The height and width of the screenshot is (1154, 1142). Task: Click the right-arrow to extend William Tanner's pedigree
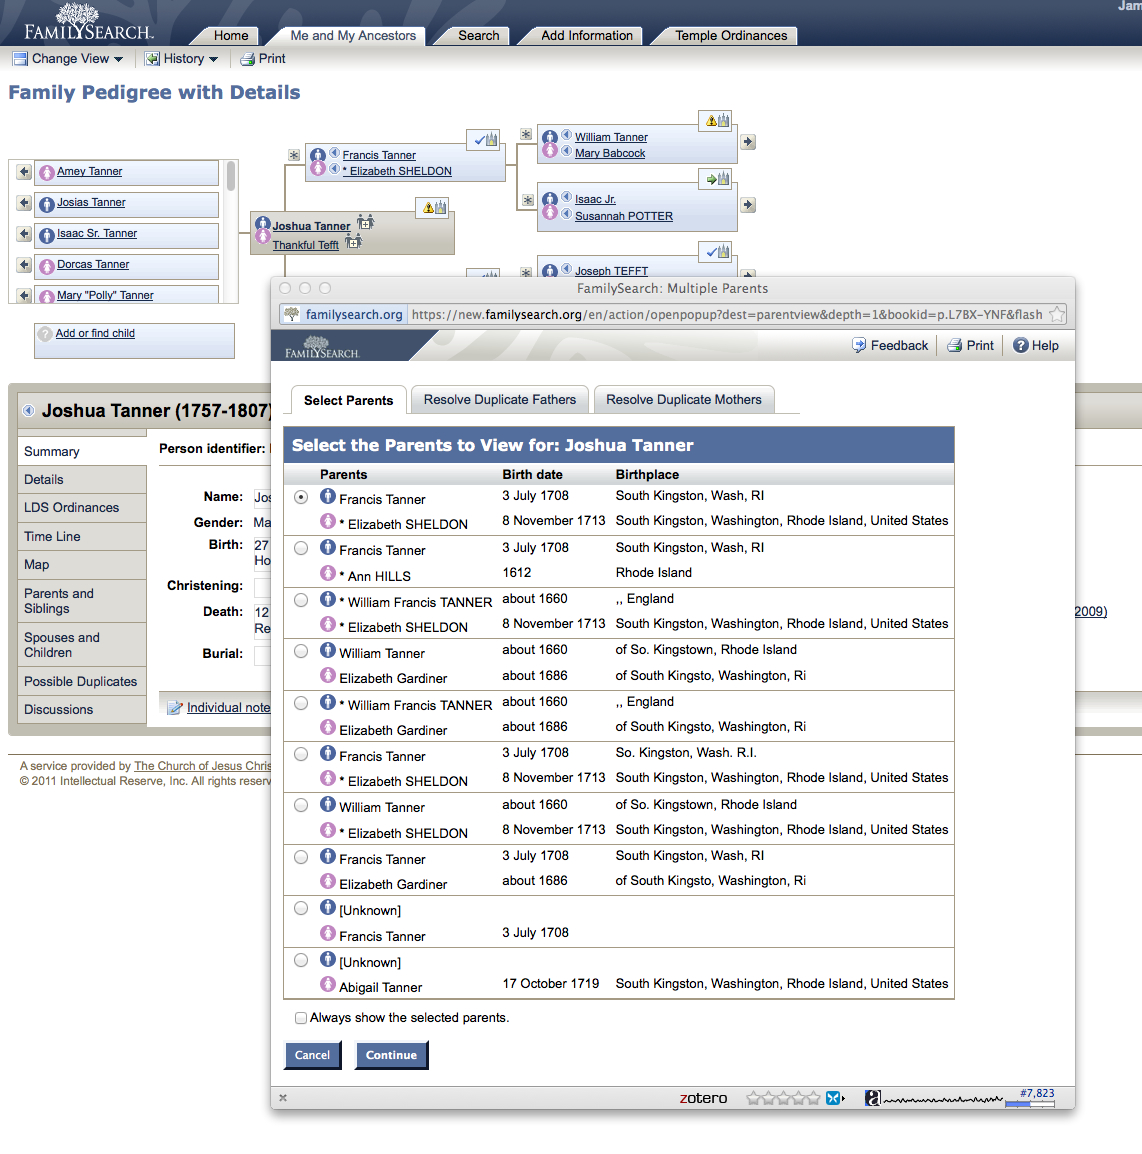(748, 142)
